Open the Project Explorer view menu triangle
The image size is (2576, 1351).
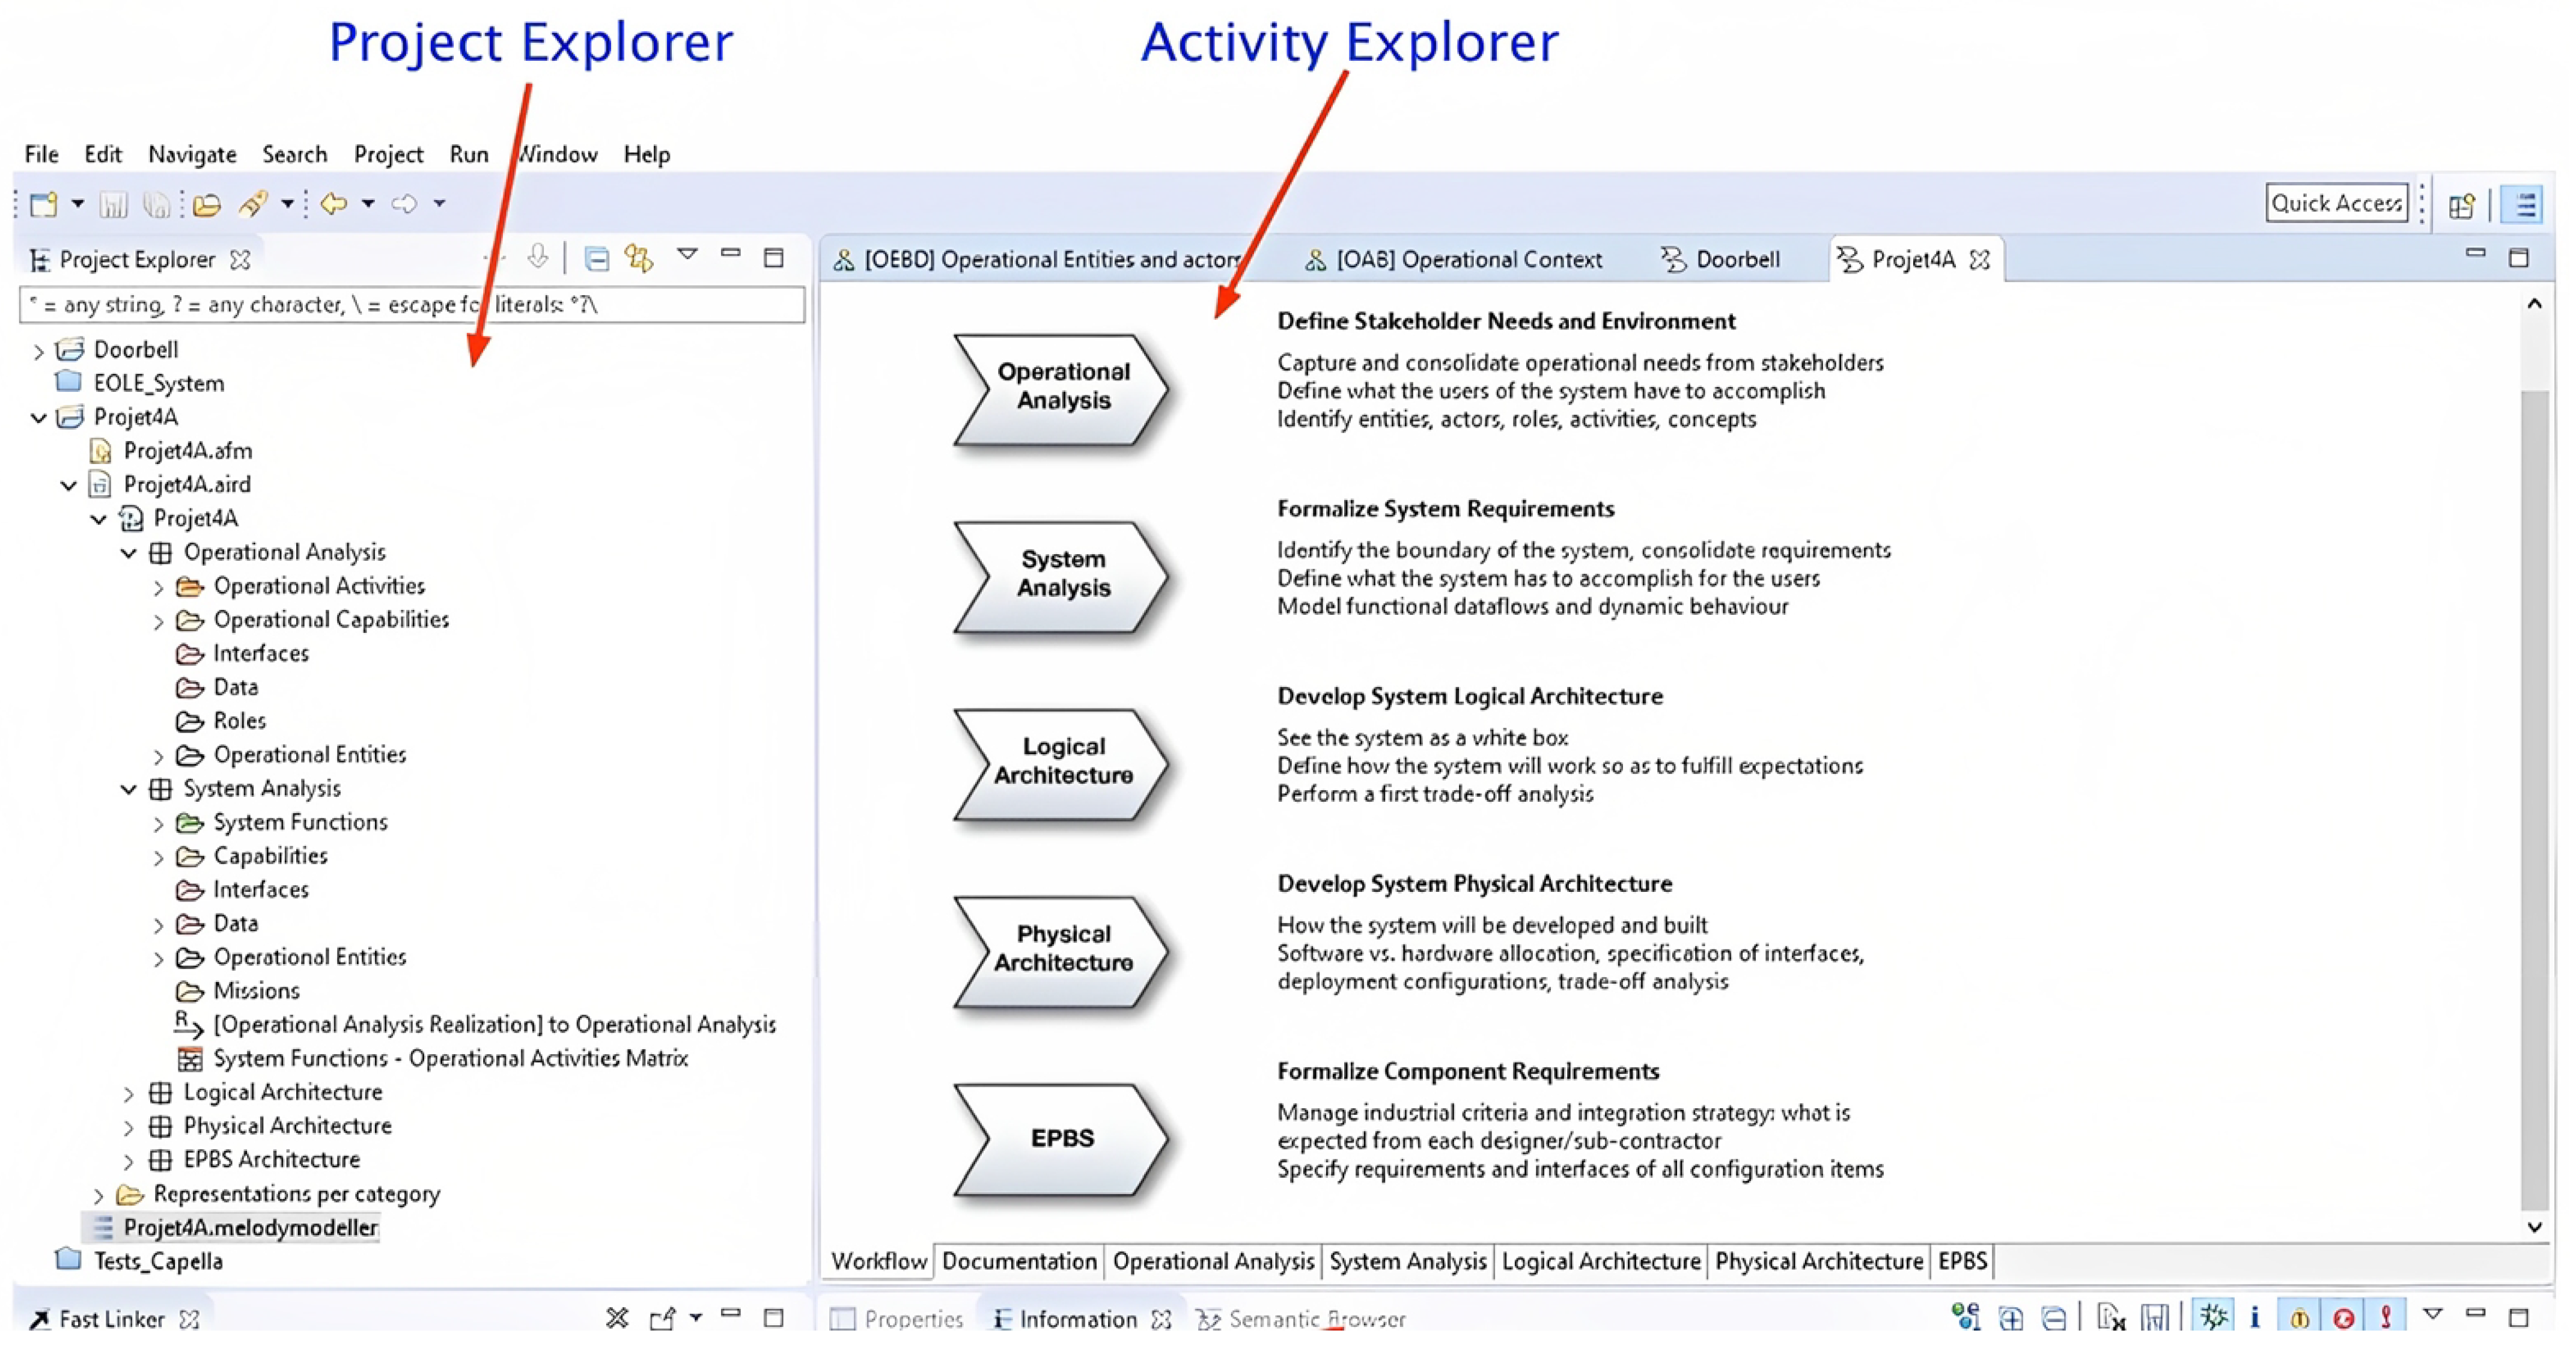(x=687, y=255)
